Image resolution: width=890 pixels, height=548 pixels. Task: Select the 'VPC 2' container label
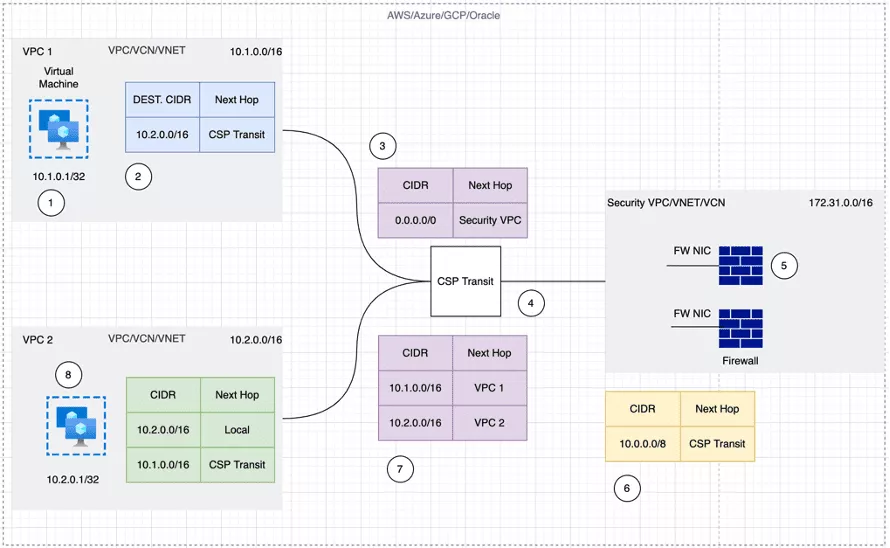pyautogui.click(x=37, y=340)
